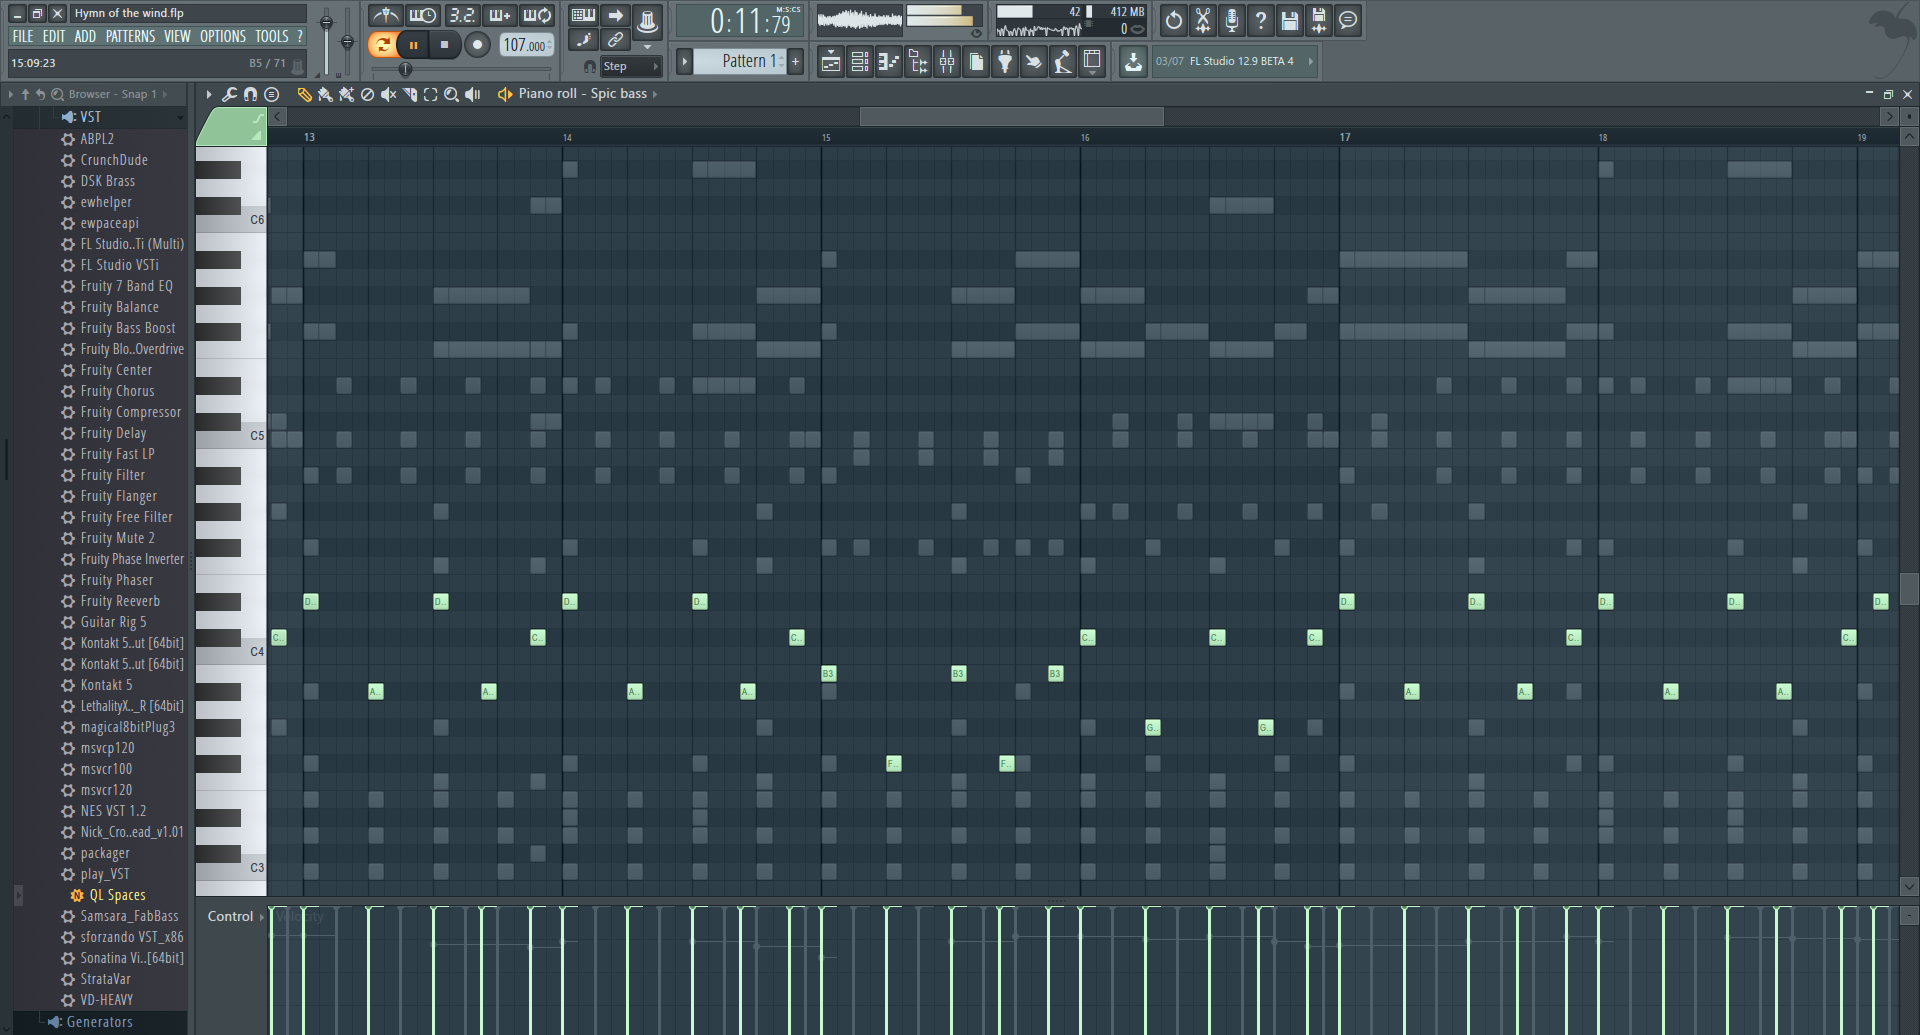
Task: Click the Render as audio file icon
Action: [1319, 20]
